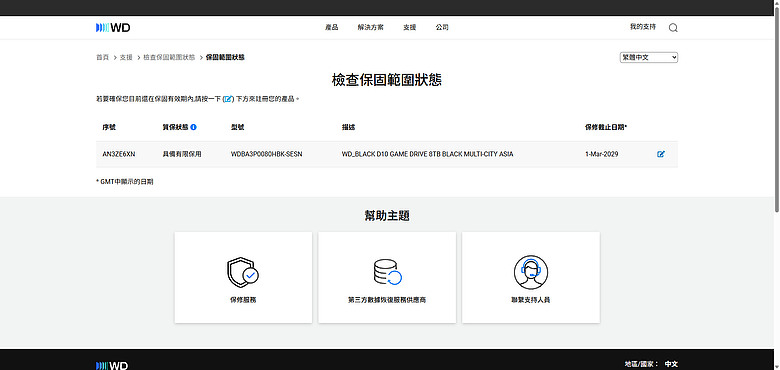This screenshot has height=370, width=780.
Task: Click the 保修截止日期 column header
Action: tap(606, 127)
